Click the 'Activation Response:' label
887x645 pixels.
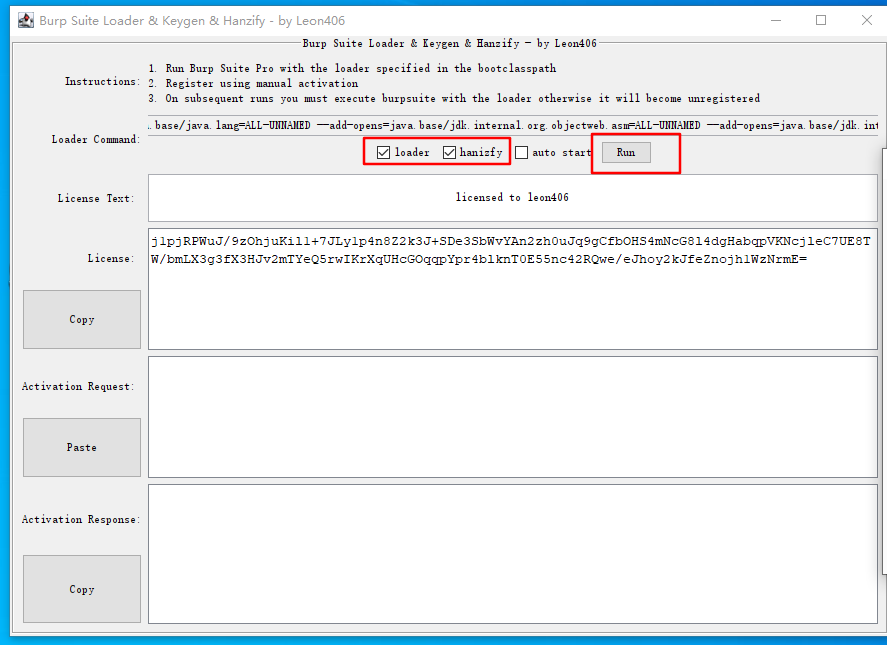[x=80, y=519]
